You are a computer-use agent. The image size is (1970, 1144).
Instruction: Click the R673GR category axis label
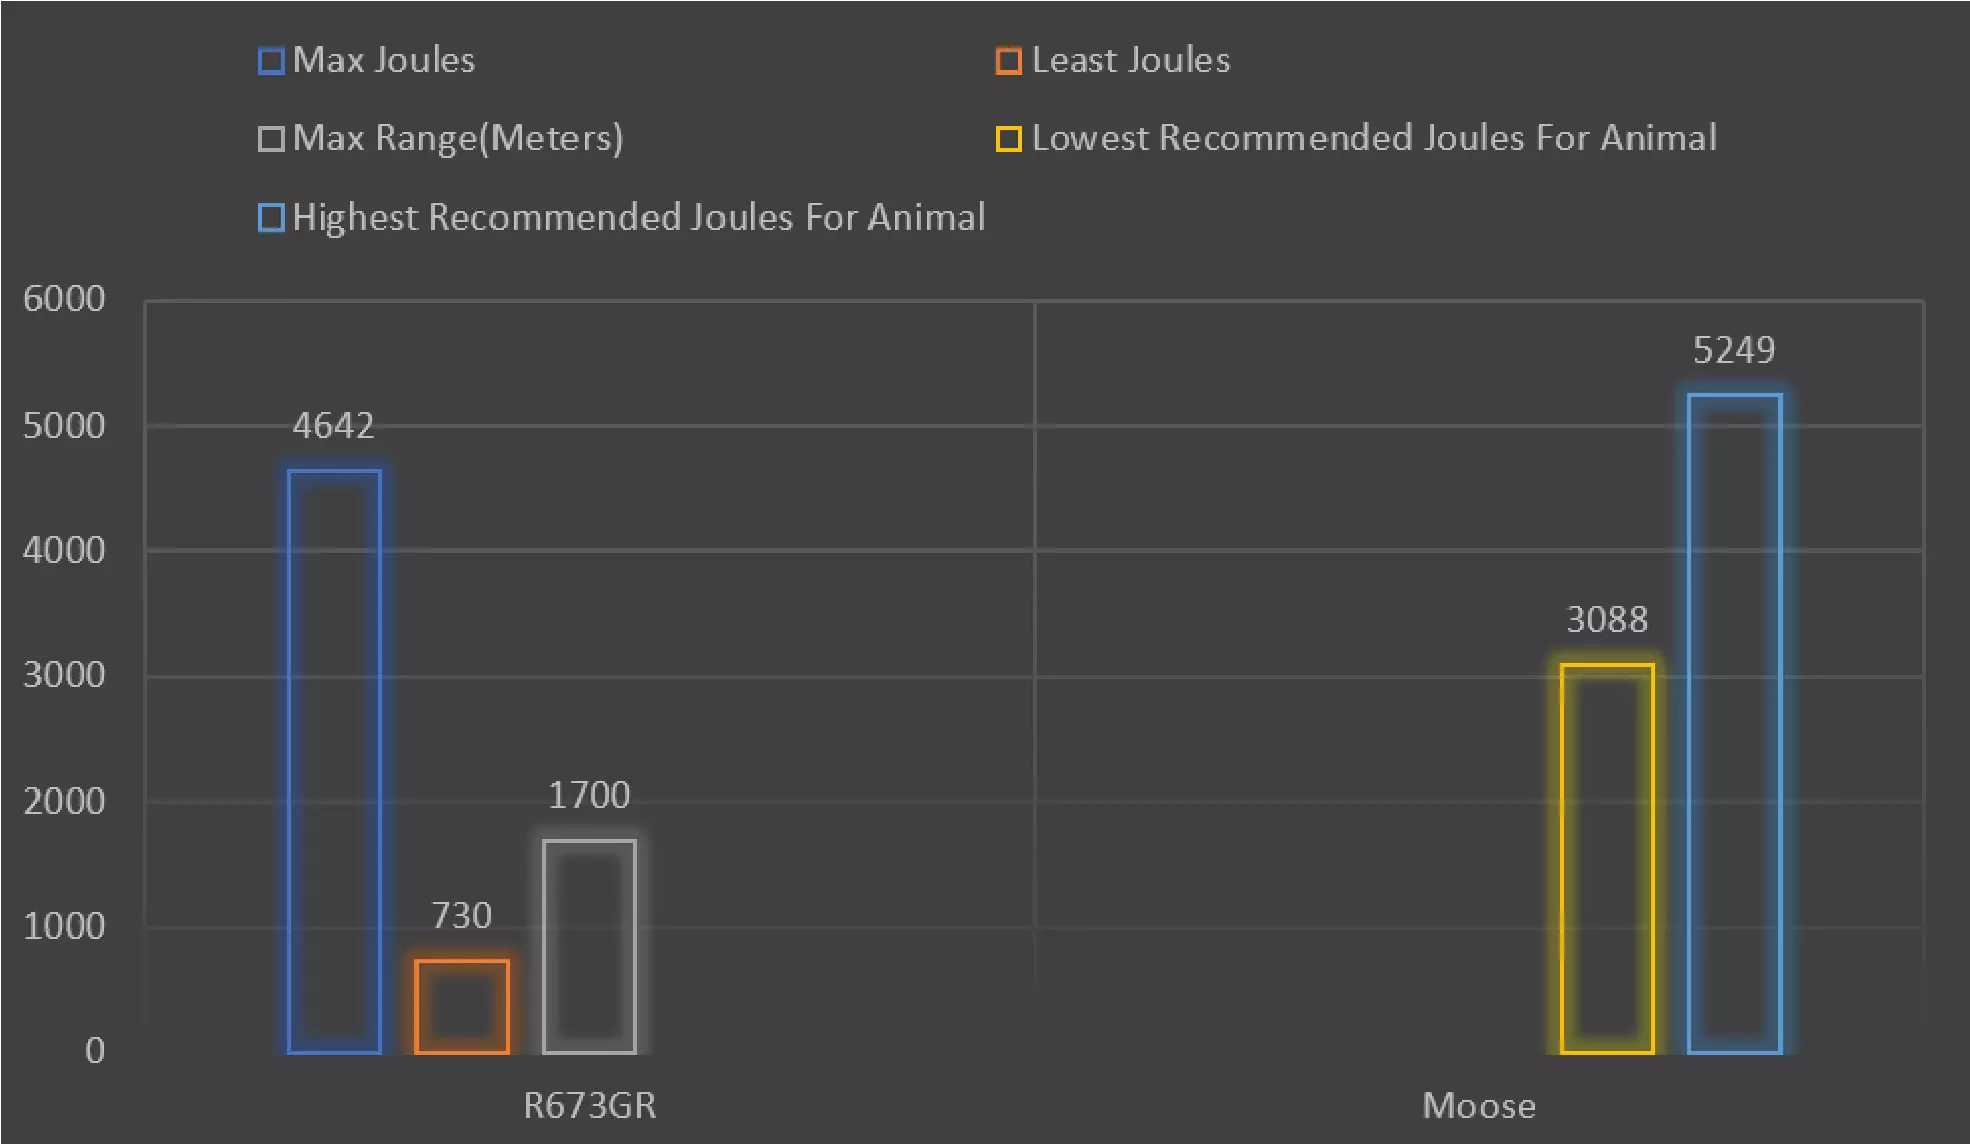coord(590,1106)
